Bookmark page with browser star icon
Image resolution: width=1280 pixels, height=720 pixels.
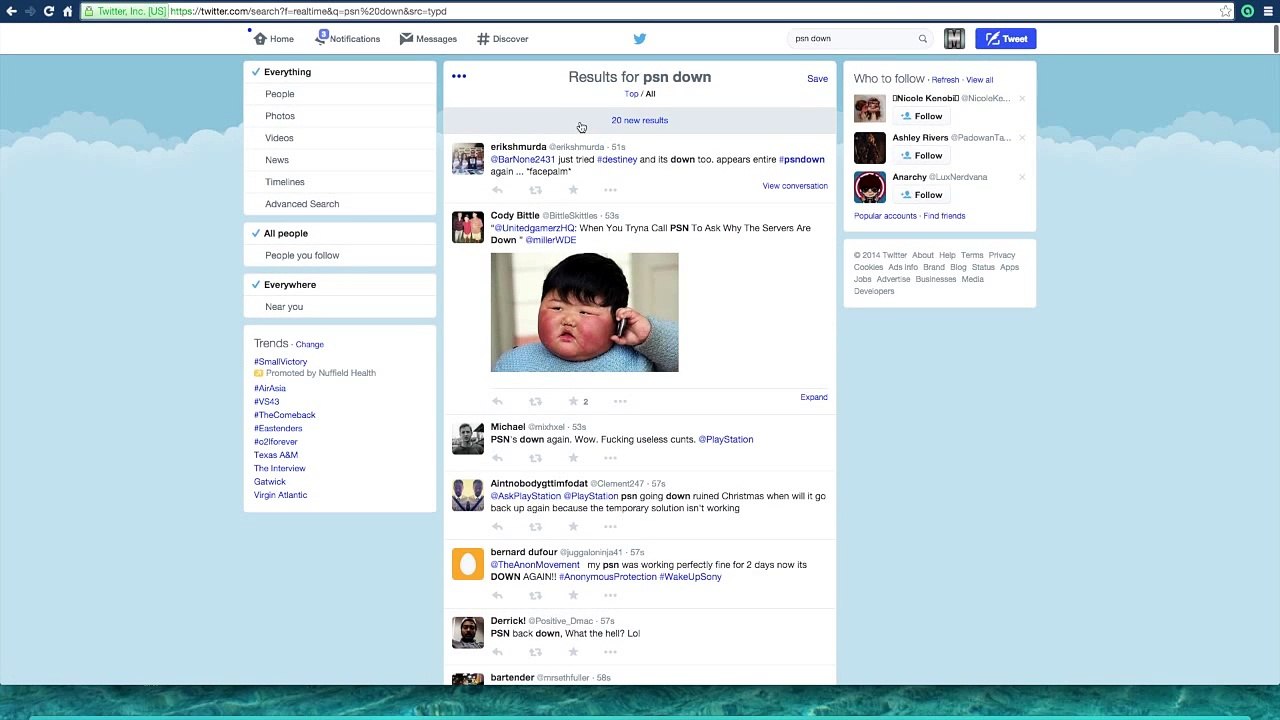tap(1225, 11)
